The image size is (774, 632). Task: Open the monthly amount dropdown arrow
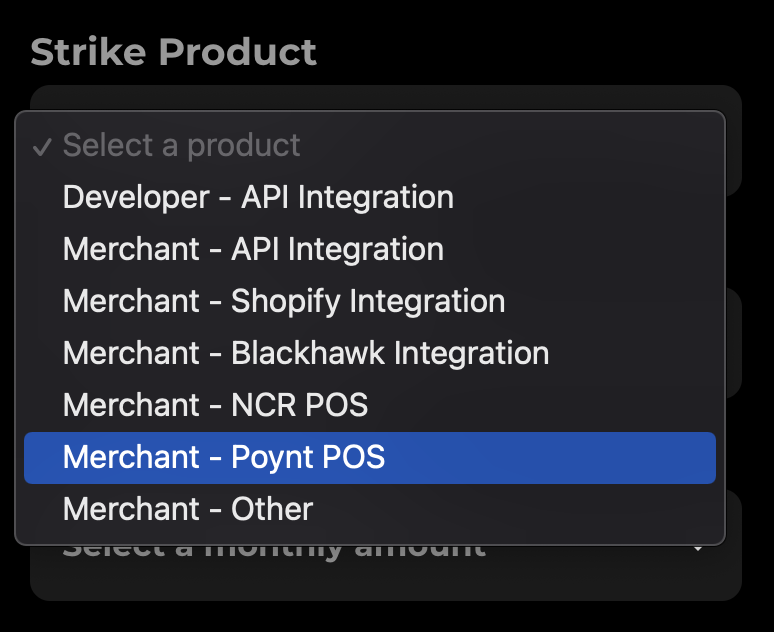pyautogui.click(x=697, y=549)
